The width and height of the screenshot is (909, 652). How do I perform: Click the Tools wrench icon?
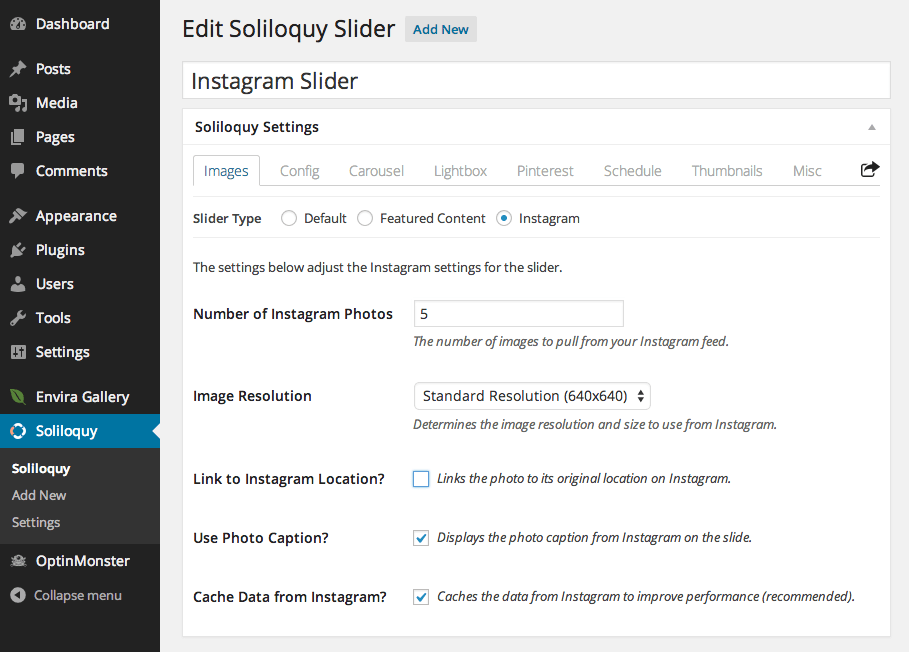point(18,318)
